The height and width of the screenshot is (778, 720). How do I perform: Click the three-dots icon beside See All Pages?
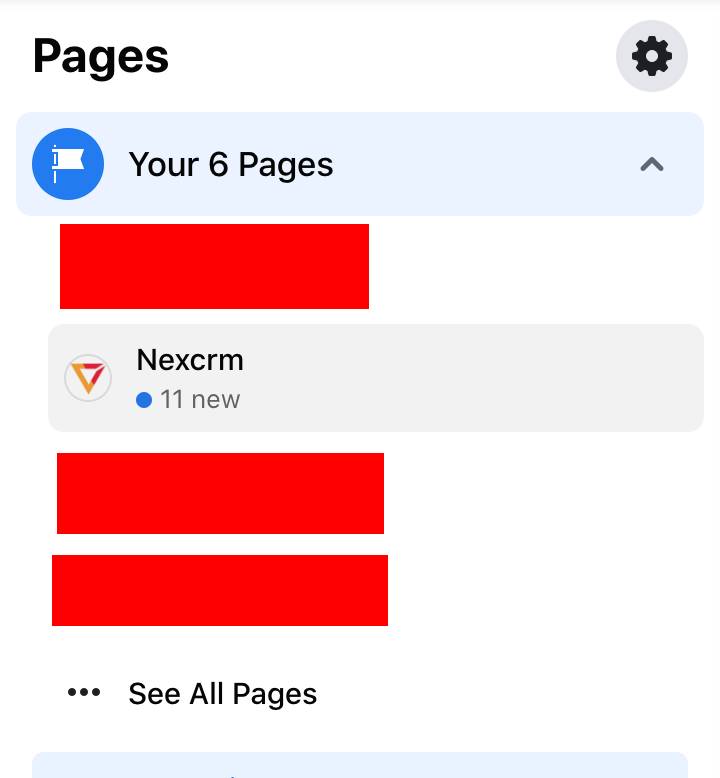tap(84, 692)
